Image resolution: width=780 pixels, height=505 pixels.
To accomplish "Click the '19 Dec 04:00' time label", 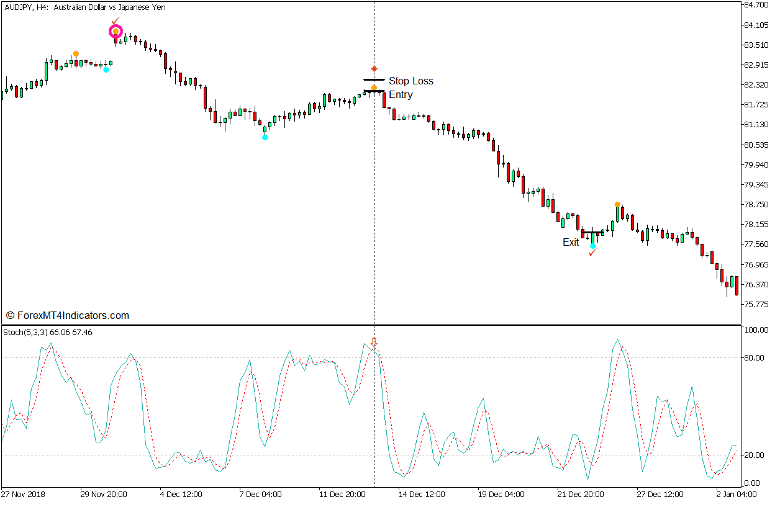I will pos(501,494).
